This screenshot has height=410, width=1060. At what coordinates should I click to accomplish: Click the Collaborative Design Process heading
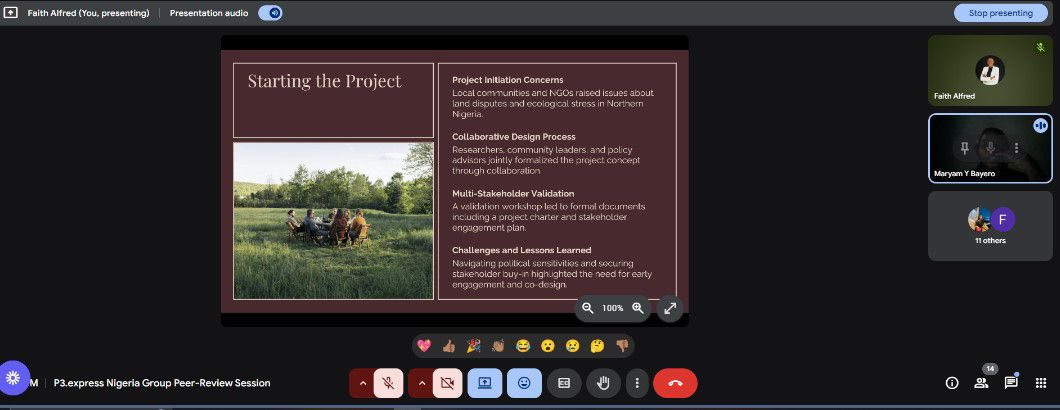(x=514, y=137)
